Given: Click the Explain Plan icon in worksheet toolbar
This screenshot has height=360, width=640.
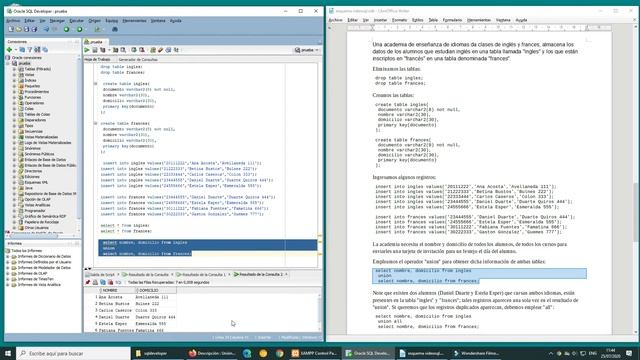Looking at the screenshot, I should coord(102,50).
